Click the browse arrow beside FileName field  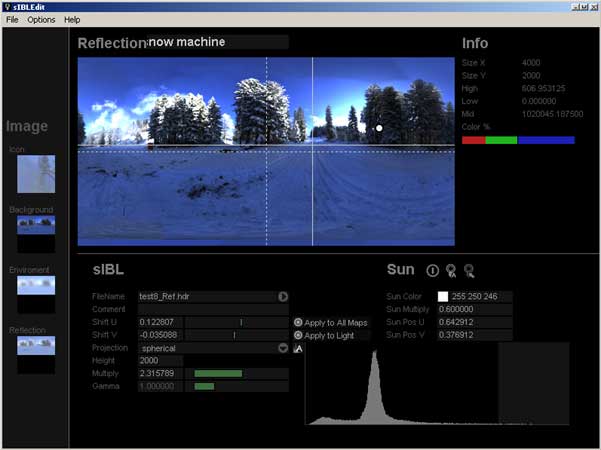[x=283, y=297]
